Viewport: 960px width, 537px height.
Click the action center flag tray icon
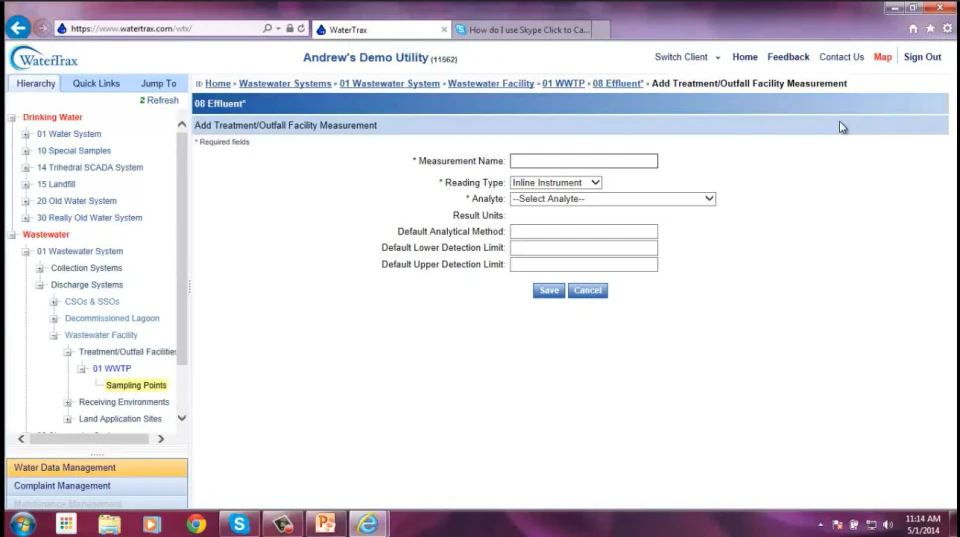[838, 525]
